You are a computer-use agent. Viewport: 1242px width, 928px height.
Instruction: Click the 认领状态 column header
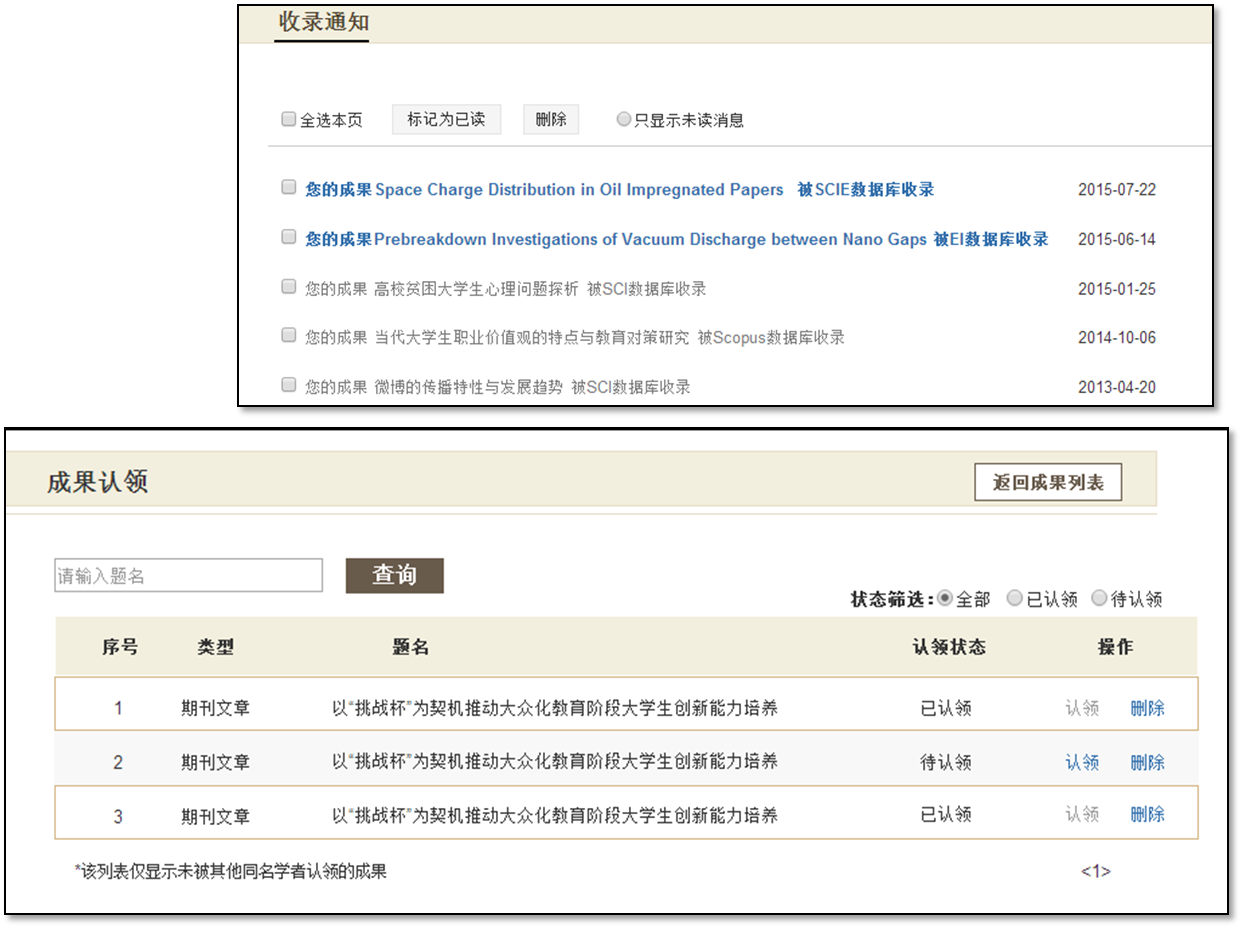click(x=948, y=647)
